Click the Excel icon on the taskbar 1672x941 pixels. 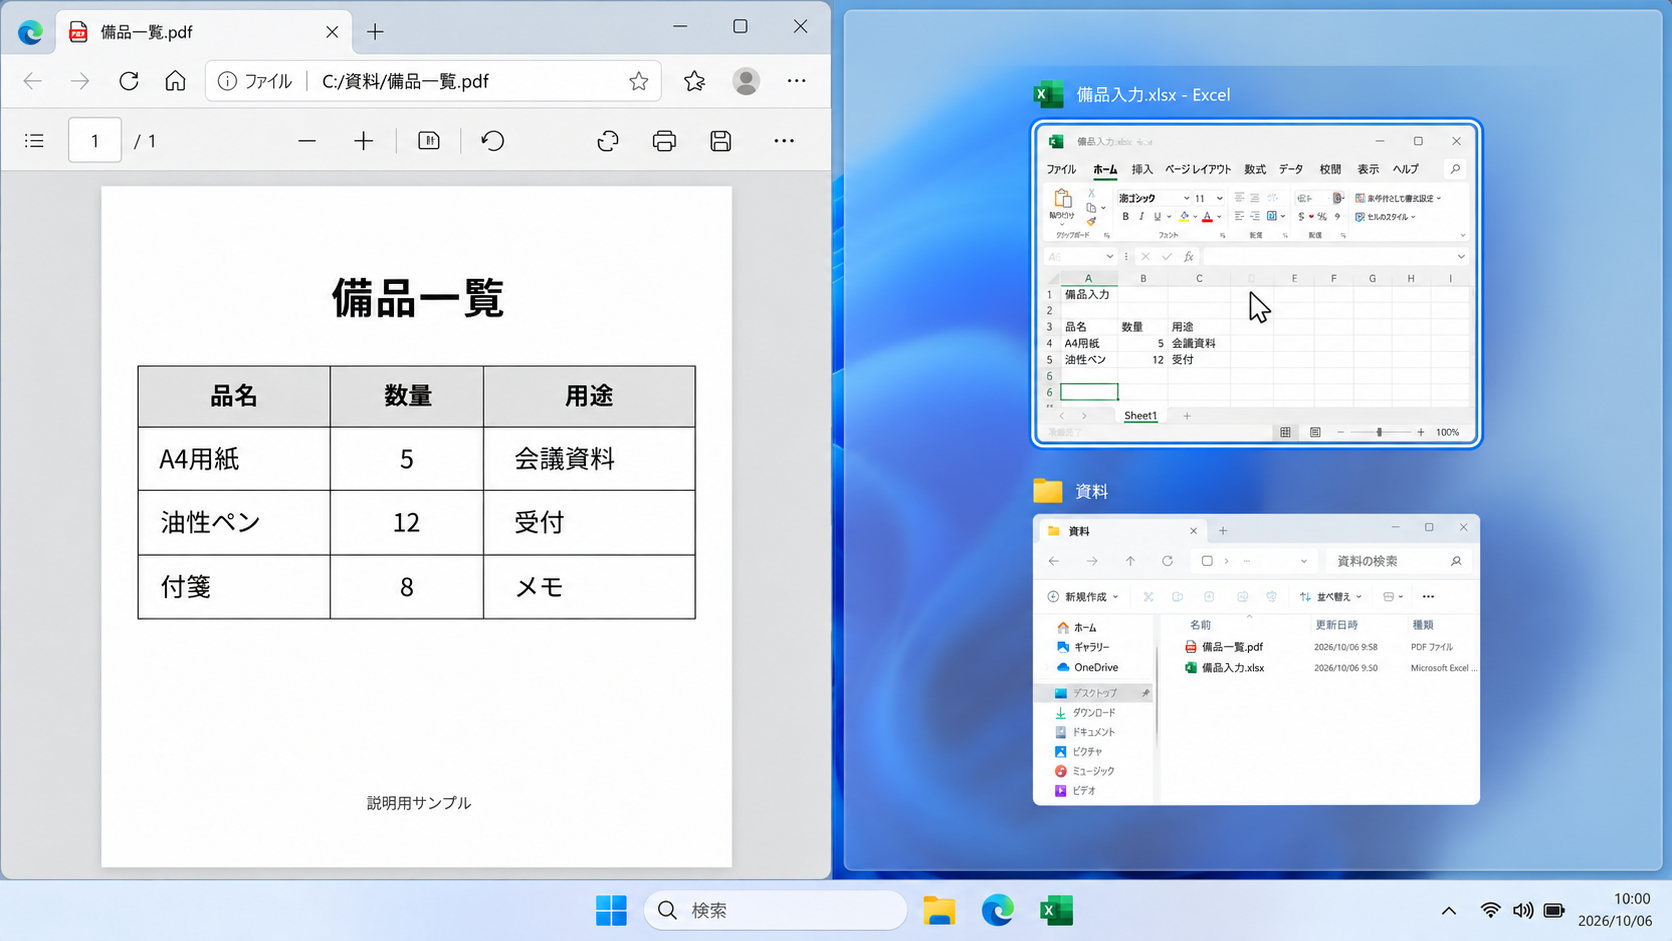[x=1056, y=910]
